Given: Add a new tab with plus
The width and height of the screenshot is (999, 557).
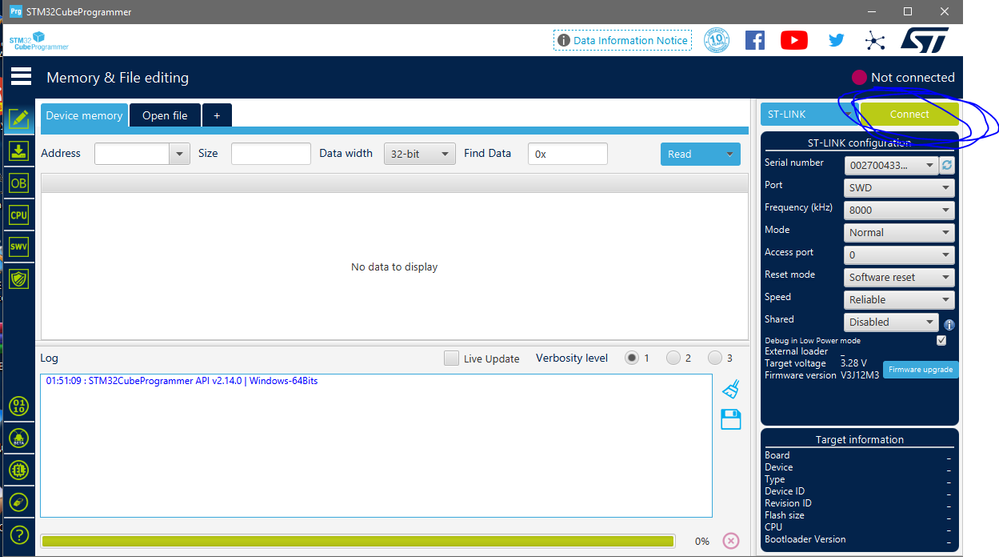Looking at the screenshot, I should (217, 115).
